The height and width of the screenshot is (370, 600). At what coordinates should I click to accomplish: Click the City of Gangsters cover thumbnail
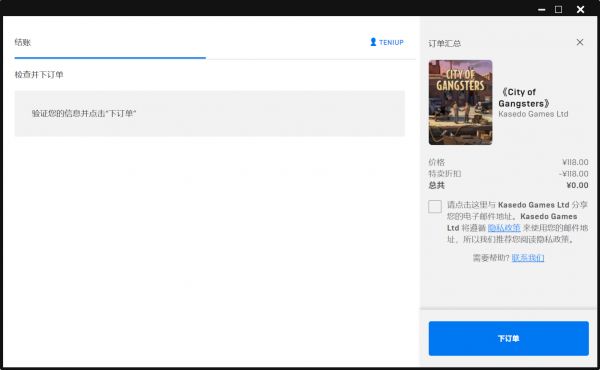click(460, 103)
